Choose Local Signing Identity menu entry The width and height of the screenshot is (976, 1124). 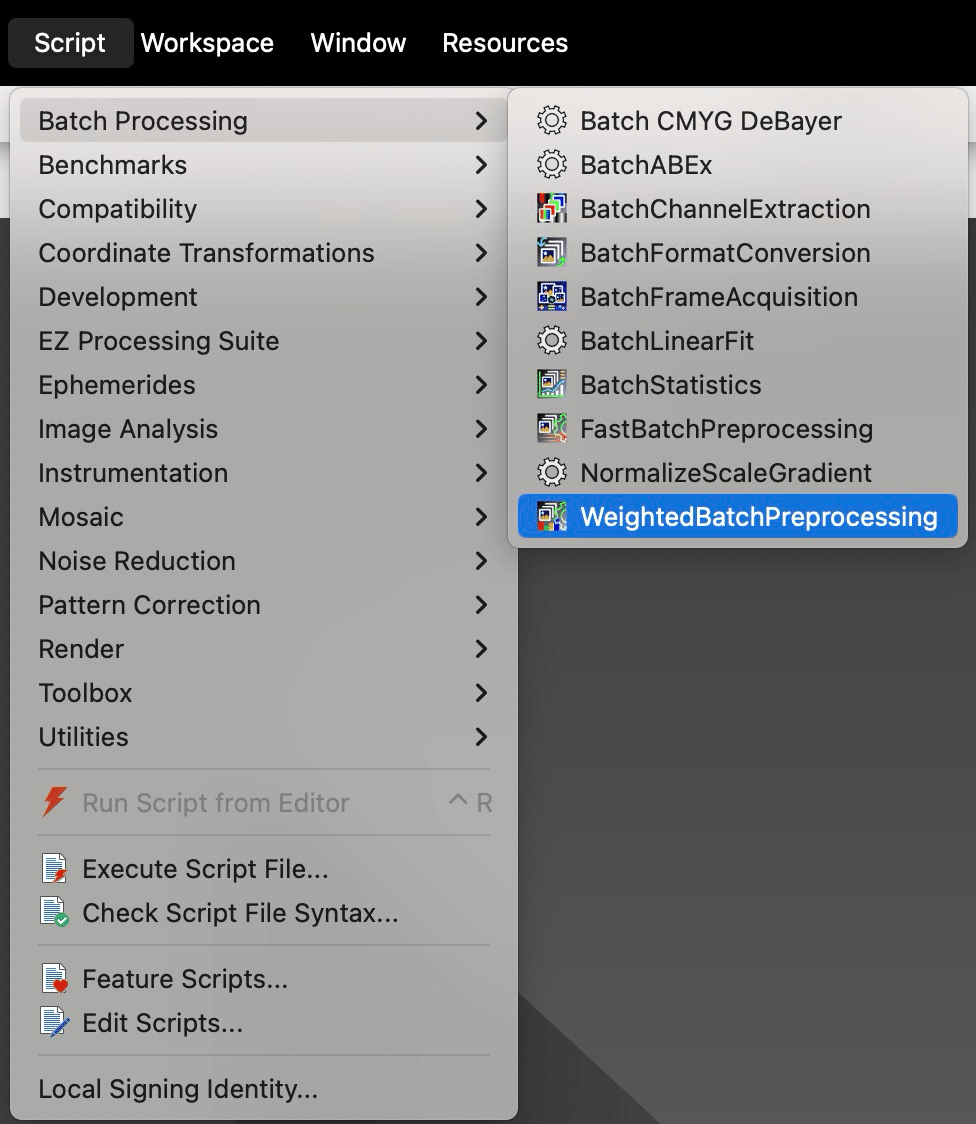(x=178, y=1089)
